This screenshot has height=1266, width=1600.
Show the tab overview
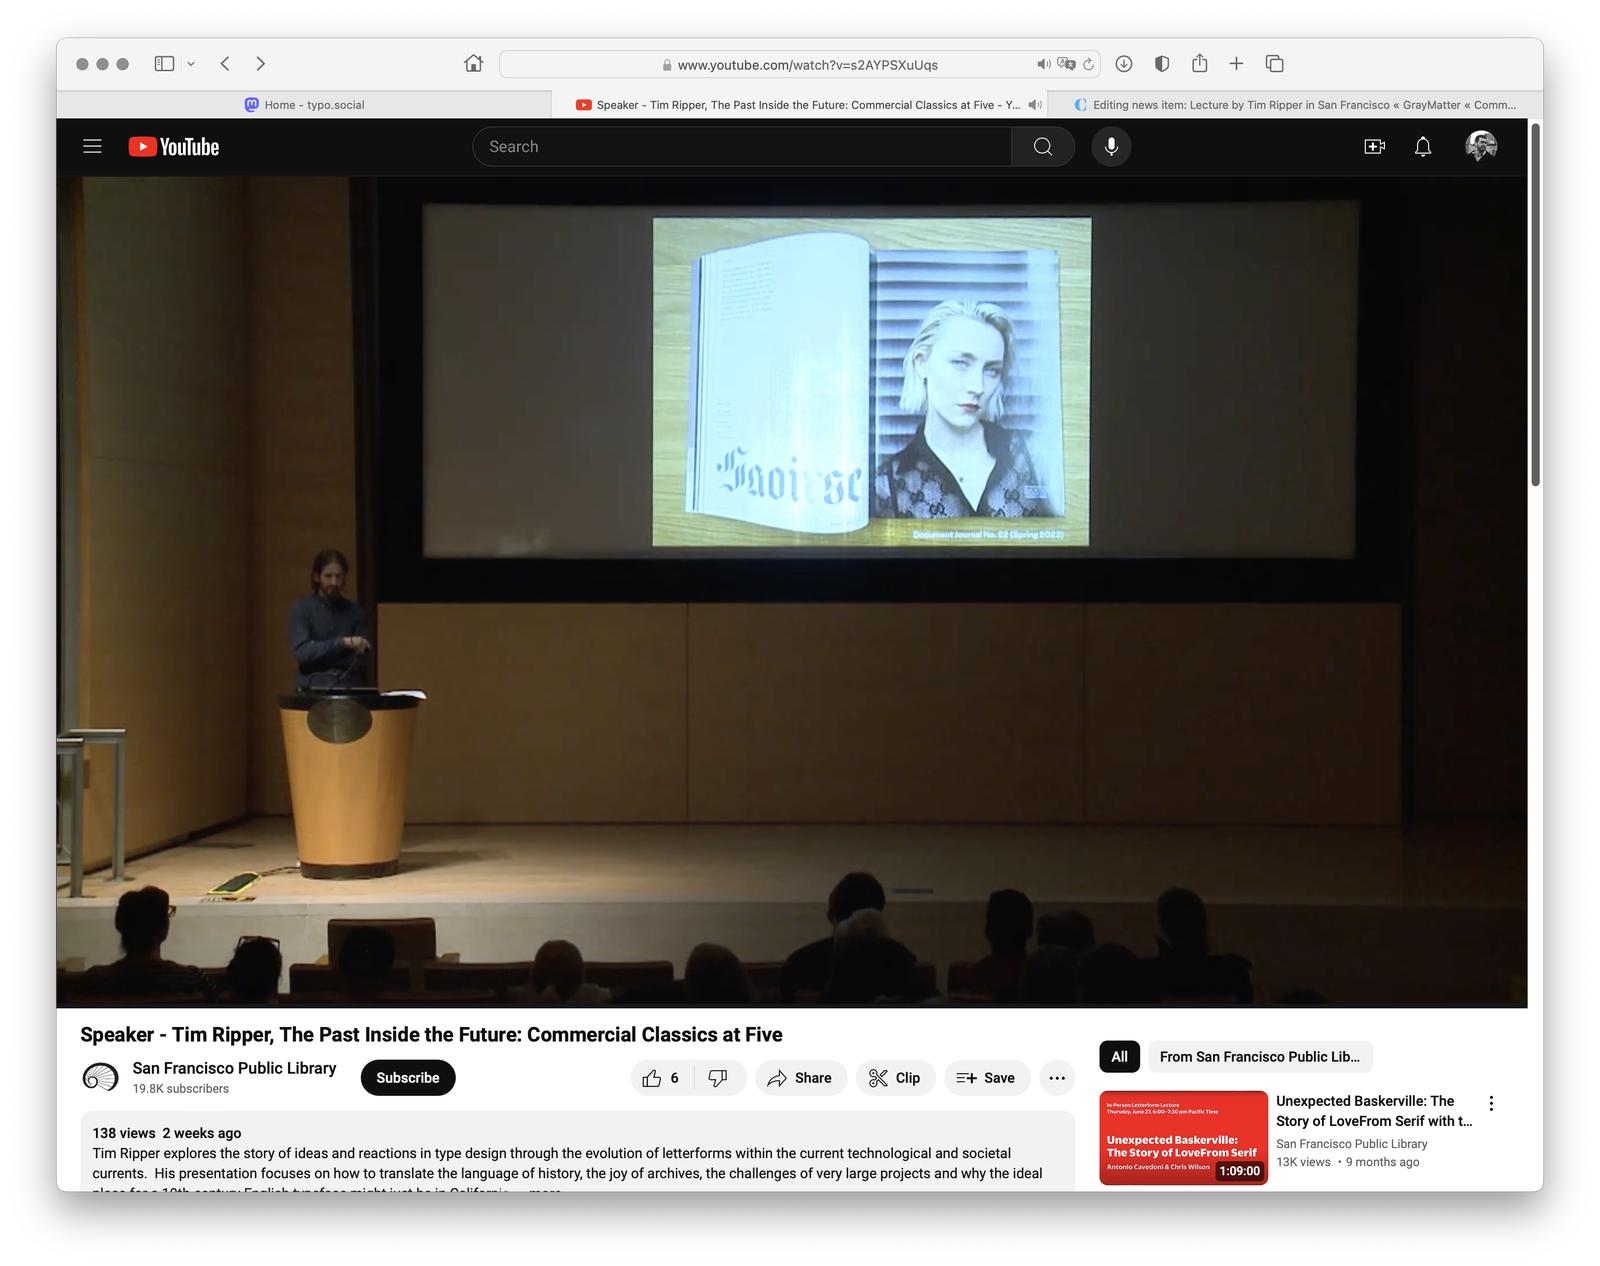1275,64
